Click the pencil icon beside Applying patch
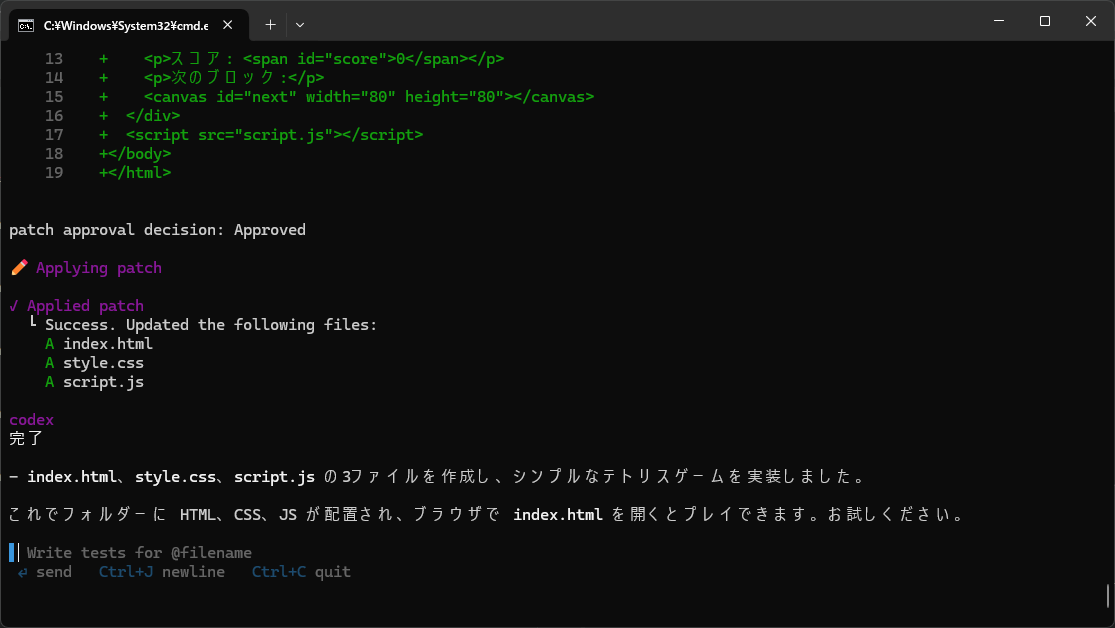1115x628 pixels. coord(19,268)
